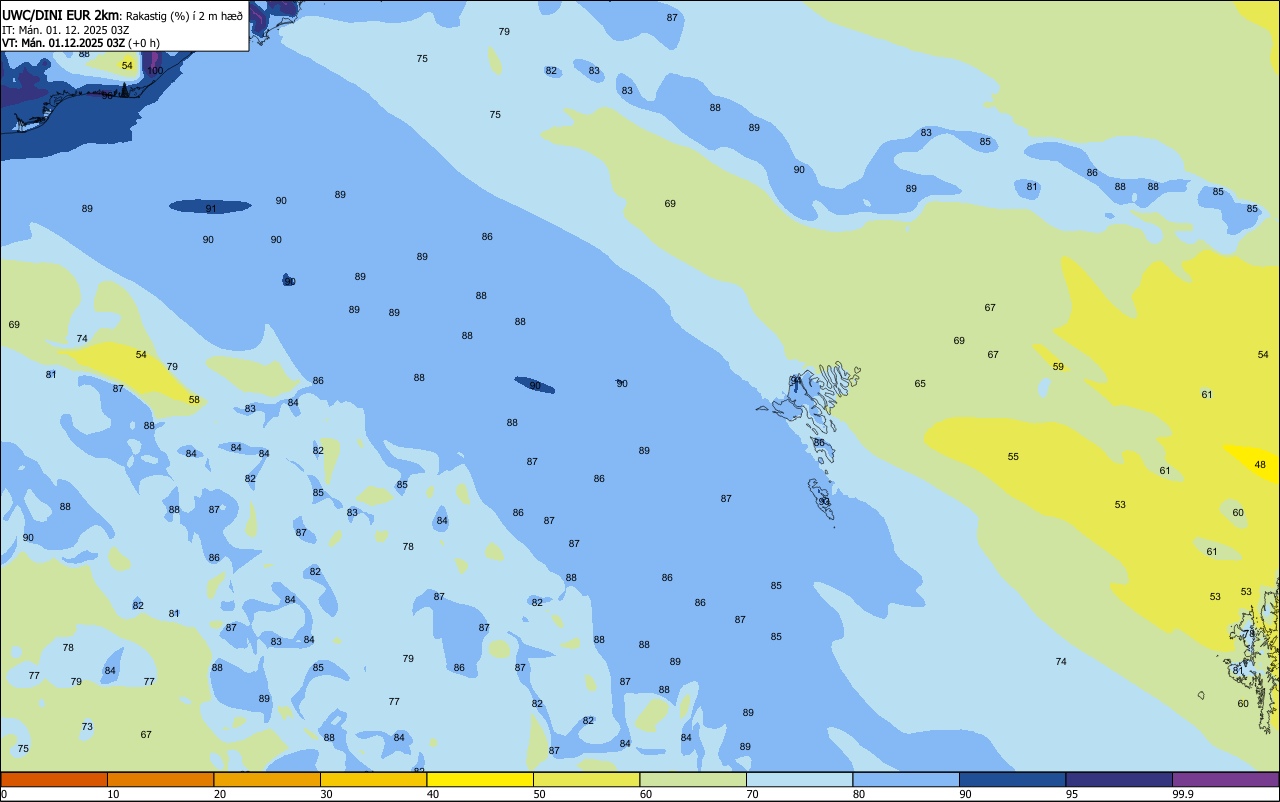Click the purple legend swatch above 99.9
1280x802 pixels.
pyautogui.click(x=1225, y=779)
